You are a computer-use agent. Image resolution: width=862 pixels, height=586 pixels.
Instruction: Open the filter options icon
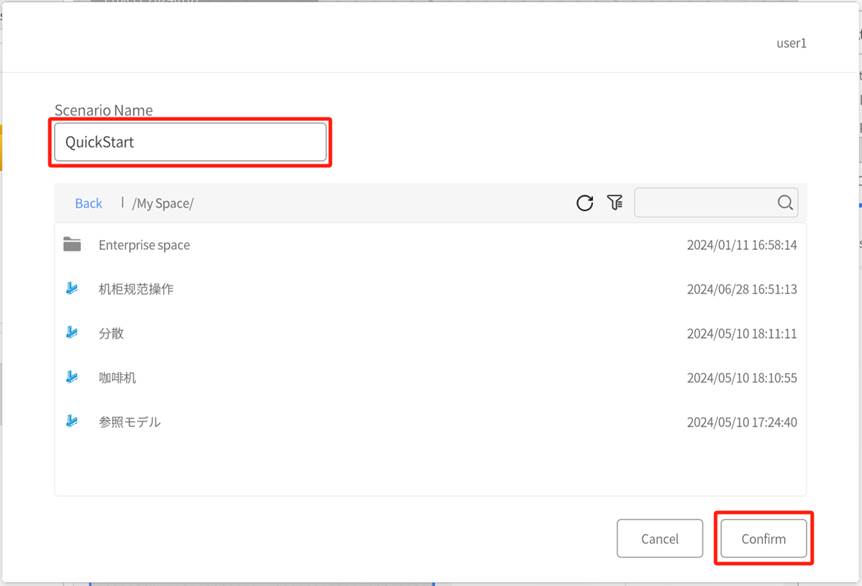pyautogui.click(x=615, y=203)
